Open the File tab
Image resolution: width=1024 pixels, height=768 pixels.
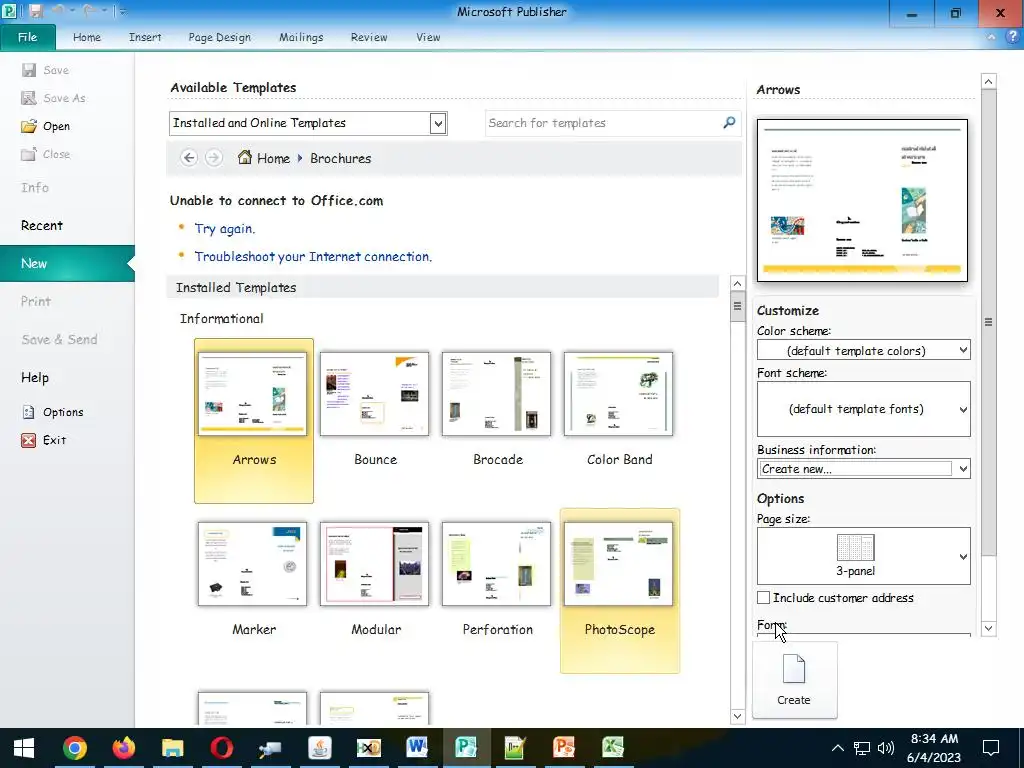tap(28, 37)
